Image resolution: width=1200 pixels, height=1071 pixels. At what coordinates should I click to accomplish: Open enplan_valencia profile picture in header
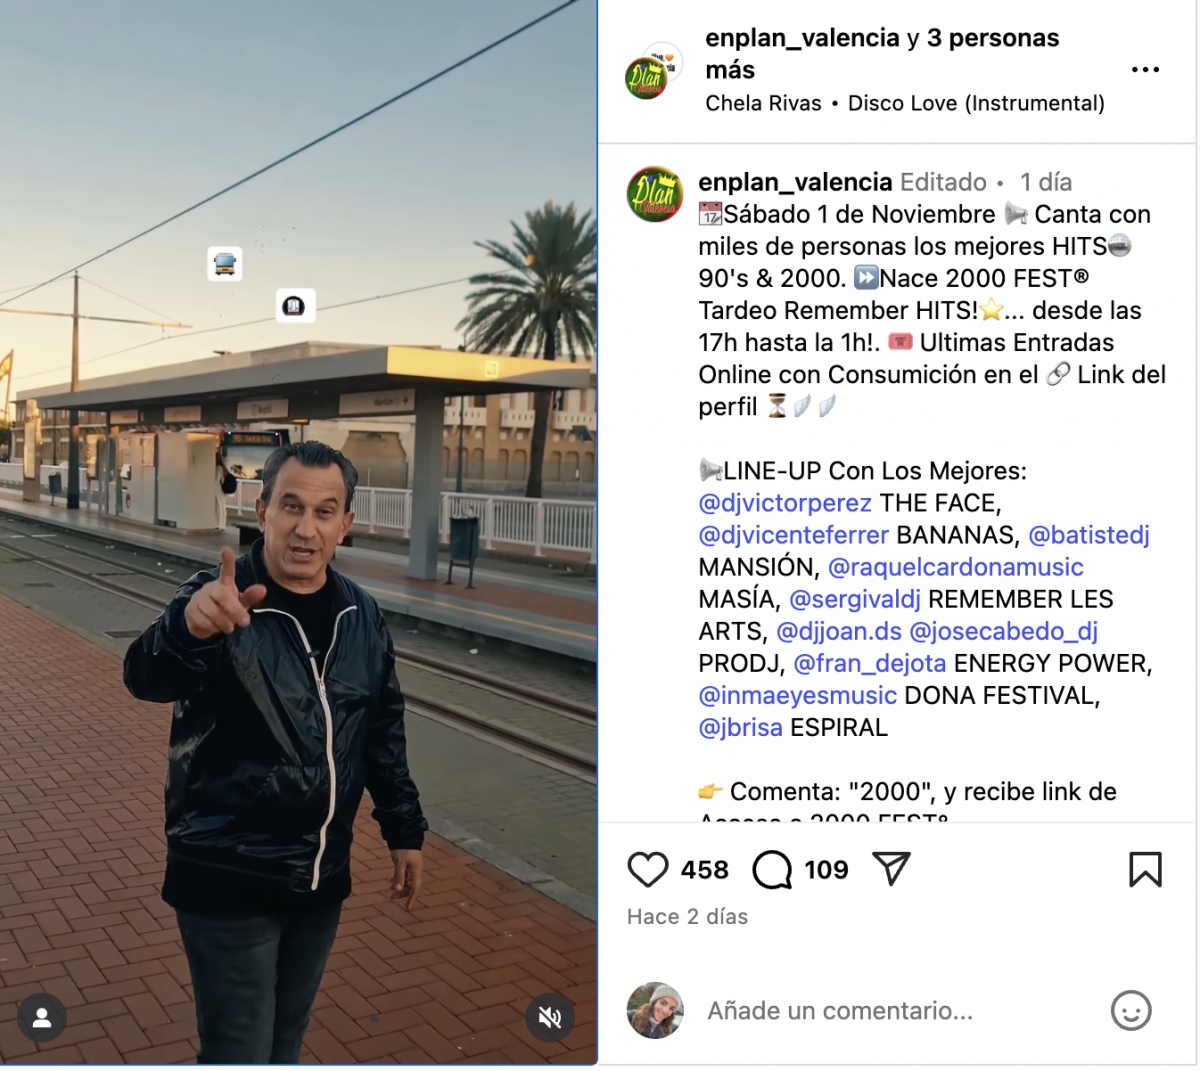pos(650,72)
